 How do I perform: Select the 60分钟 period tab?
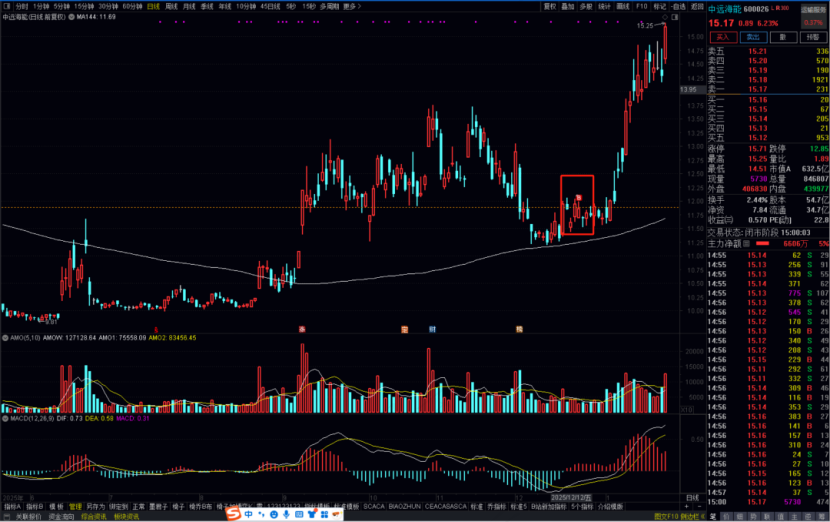pos(132,6)
